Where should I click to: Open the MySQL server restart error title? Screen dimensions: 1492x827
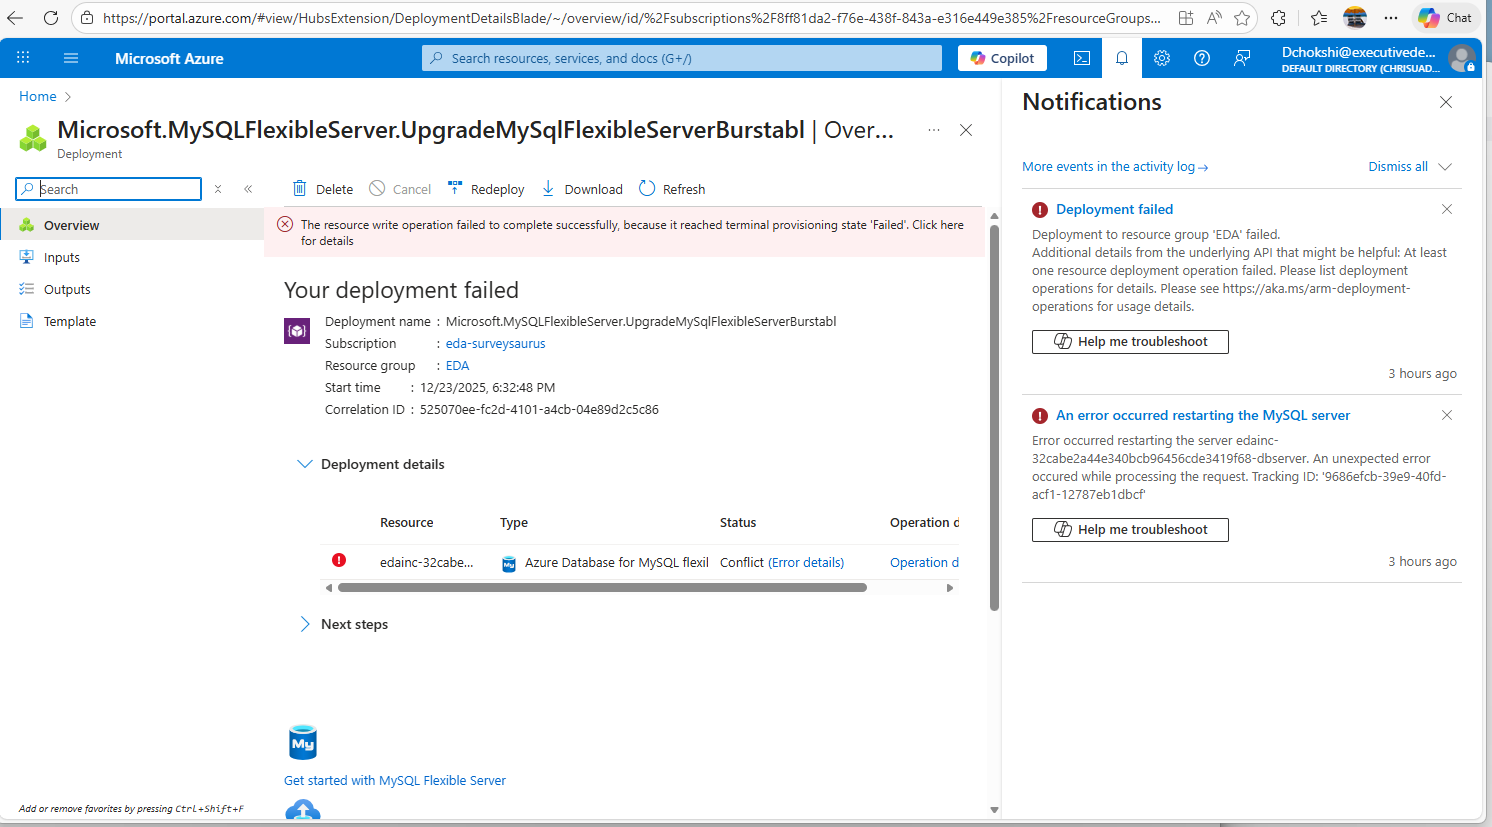point(1203,415)
